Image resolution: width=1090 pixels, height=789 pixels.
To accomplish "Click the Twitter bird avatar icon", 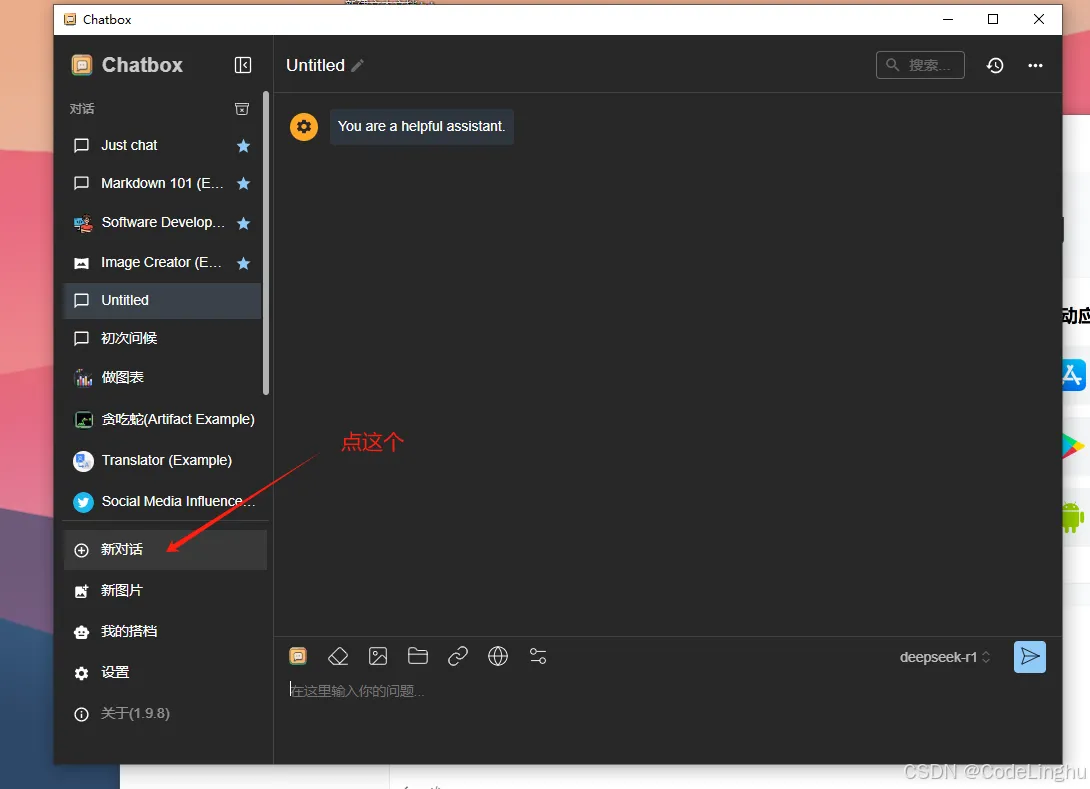I will pos(83,502).
